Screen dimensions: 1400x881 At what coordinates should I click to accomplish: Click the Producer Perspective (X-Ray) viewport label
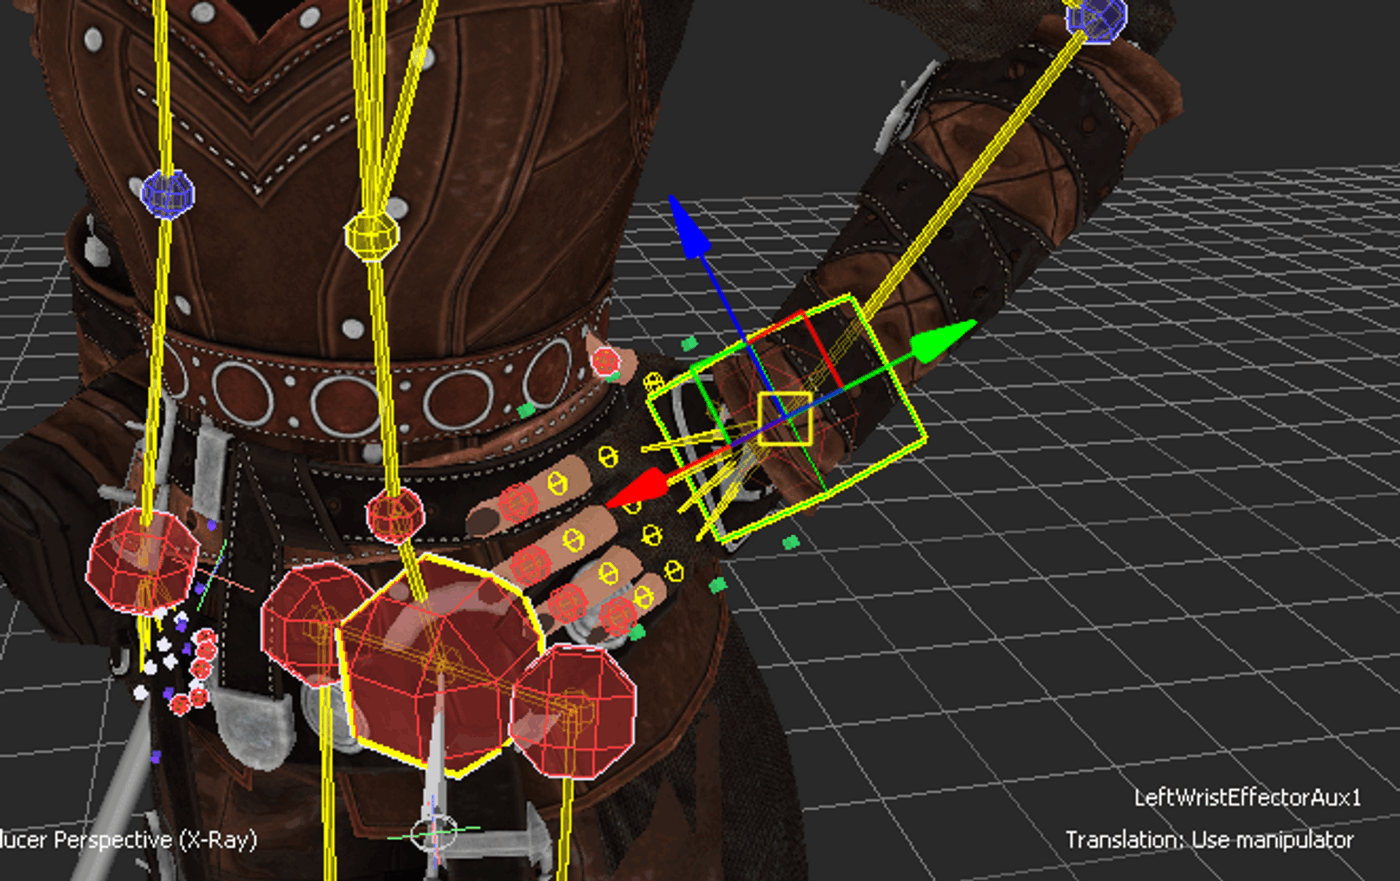(x=128, y=839)
